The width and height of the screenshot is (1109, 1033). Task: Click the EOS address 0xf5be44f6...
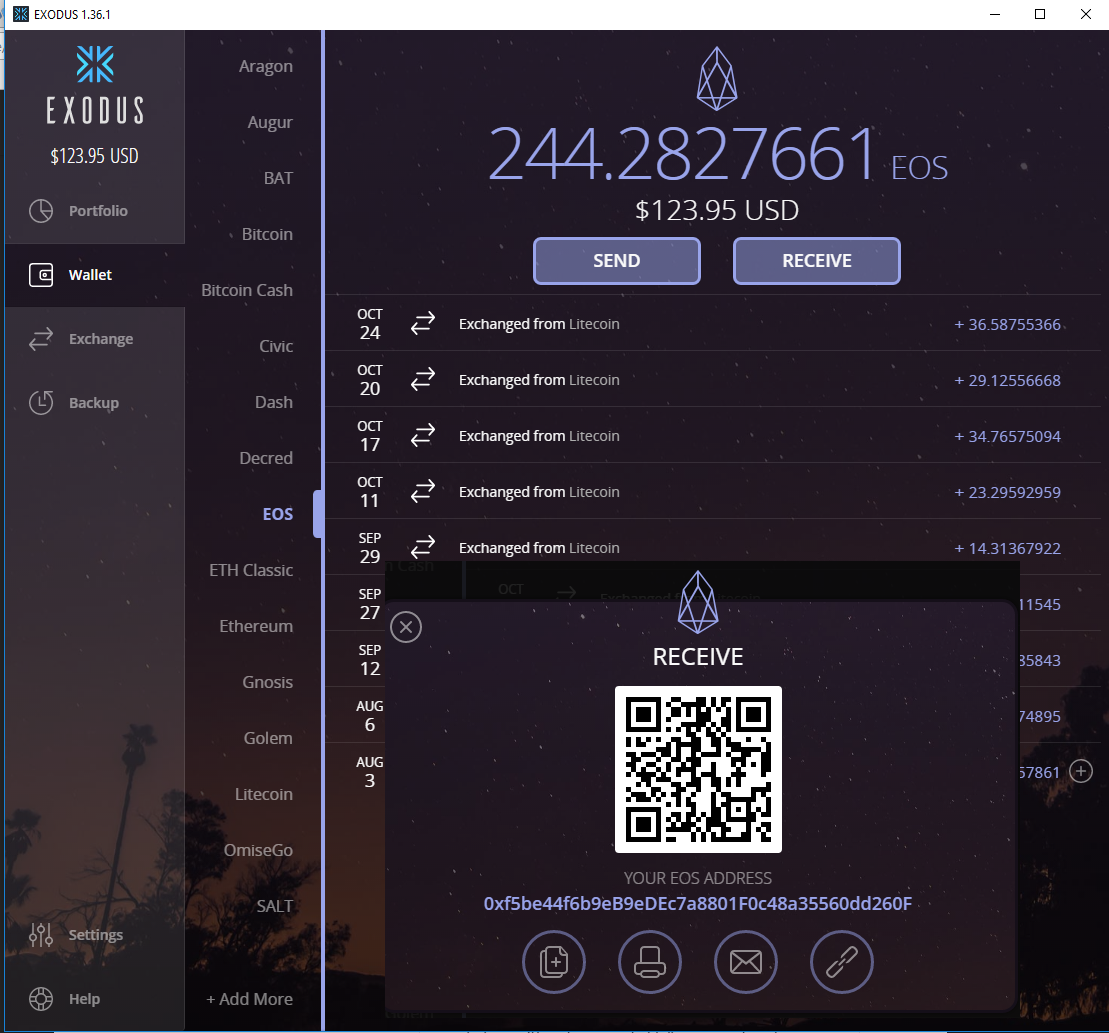(697, 904)
